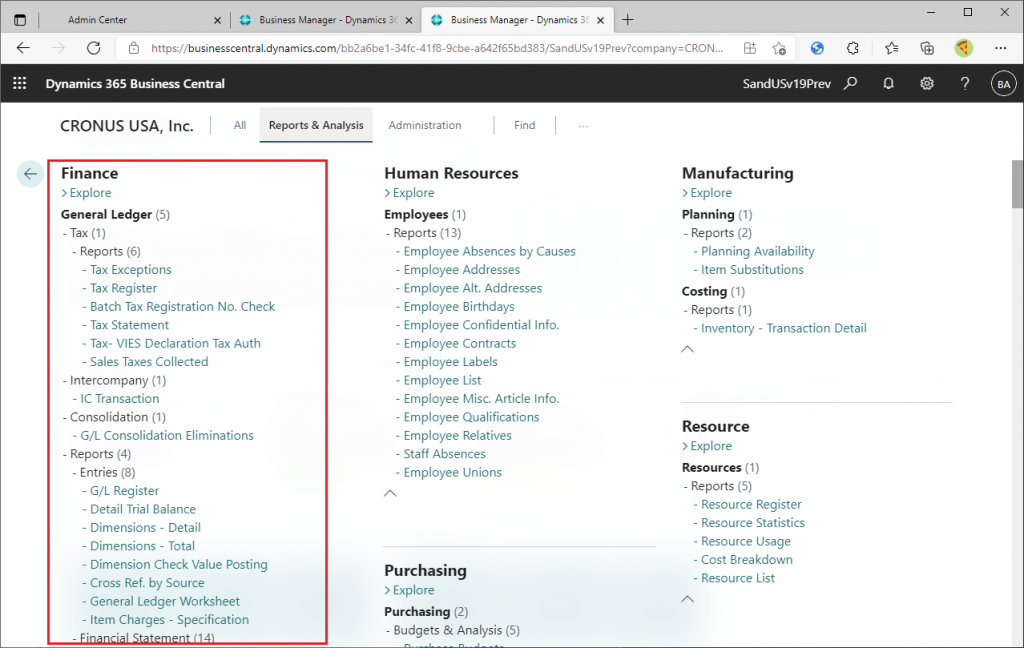Open G/L Consolidation Eliminations
Viewport: 1024px width, 648px height.
[167, 435]
